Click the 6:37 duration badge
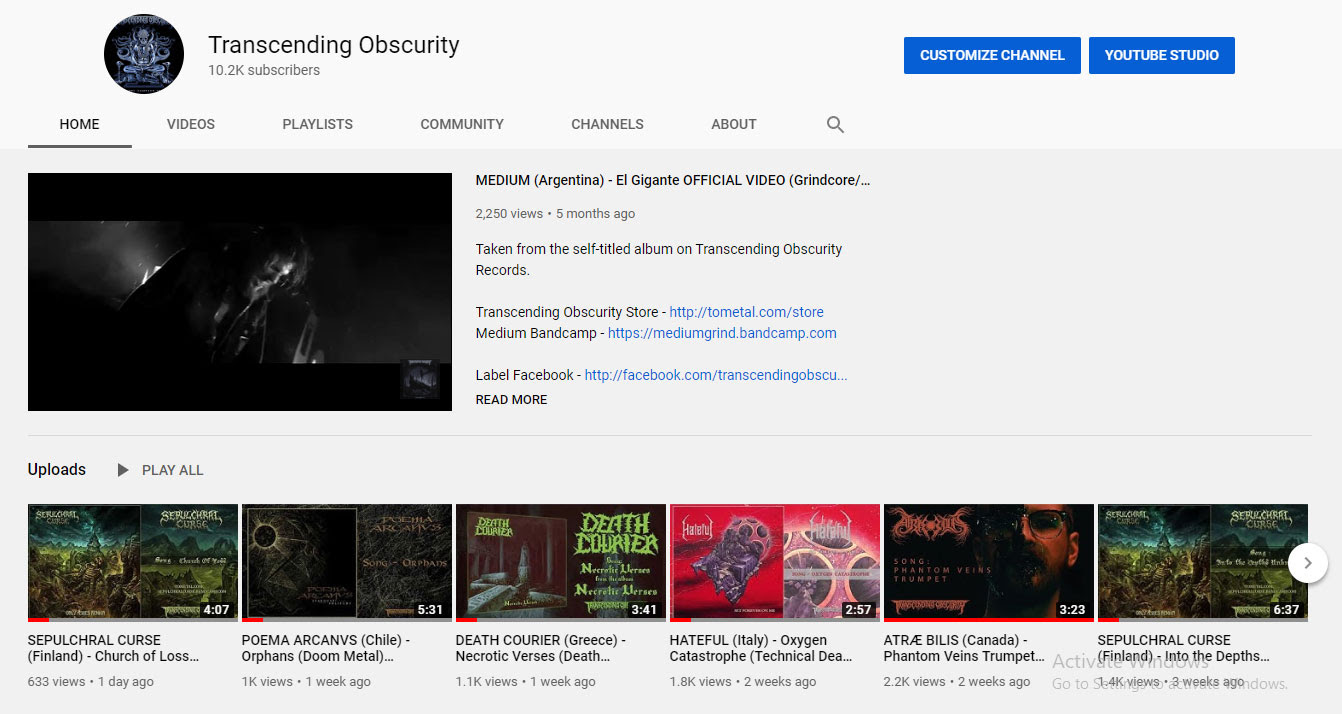1342x714 pixels. click(1286, 609)
